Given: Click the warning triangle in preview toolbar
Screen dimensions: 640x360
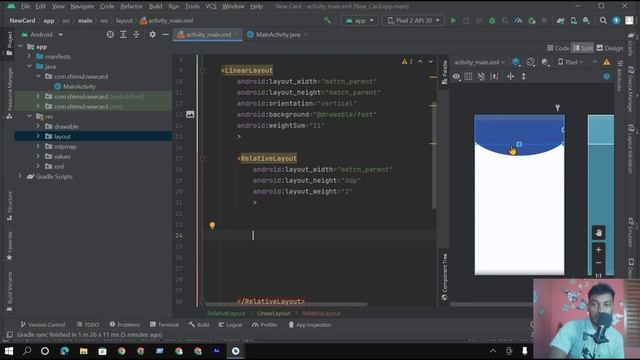Looking at the screenshot, I should [607, 62].
